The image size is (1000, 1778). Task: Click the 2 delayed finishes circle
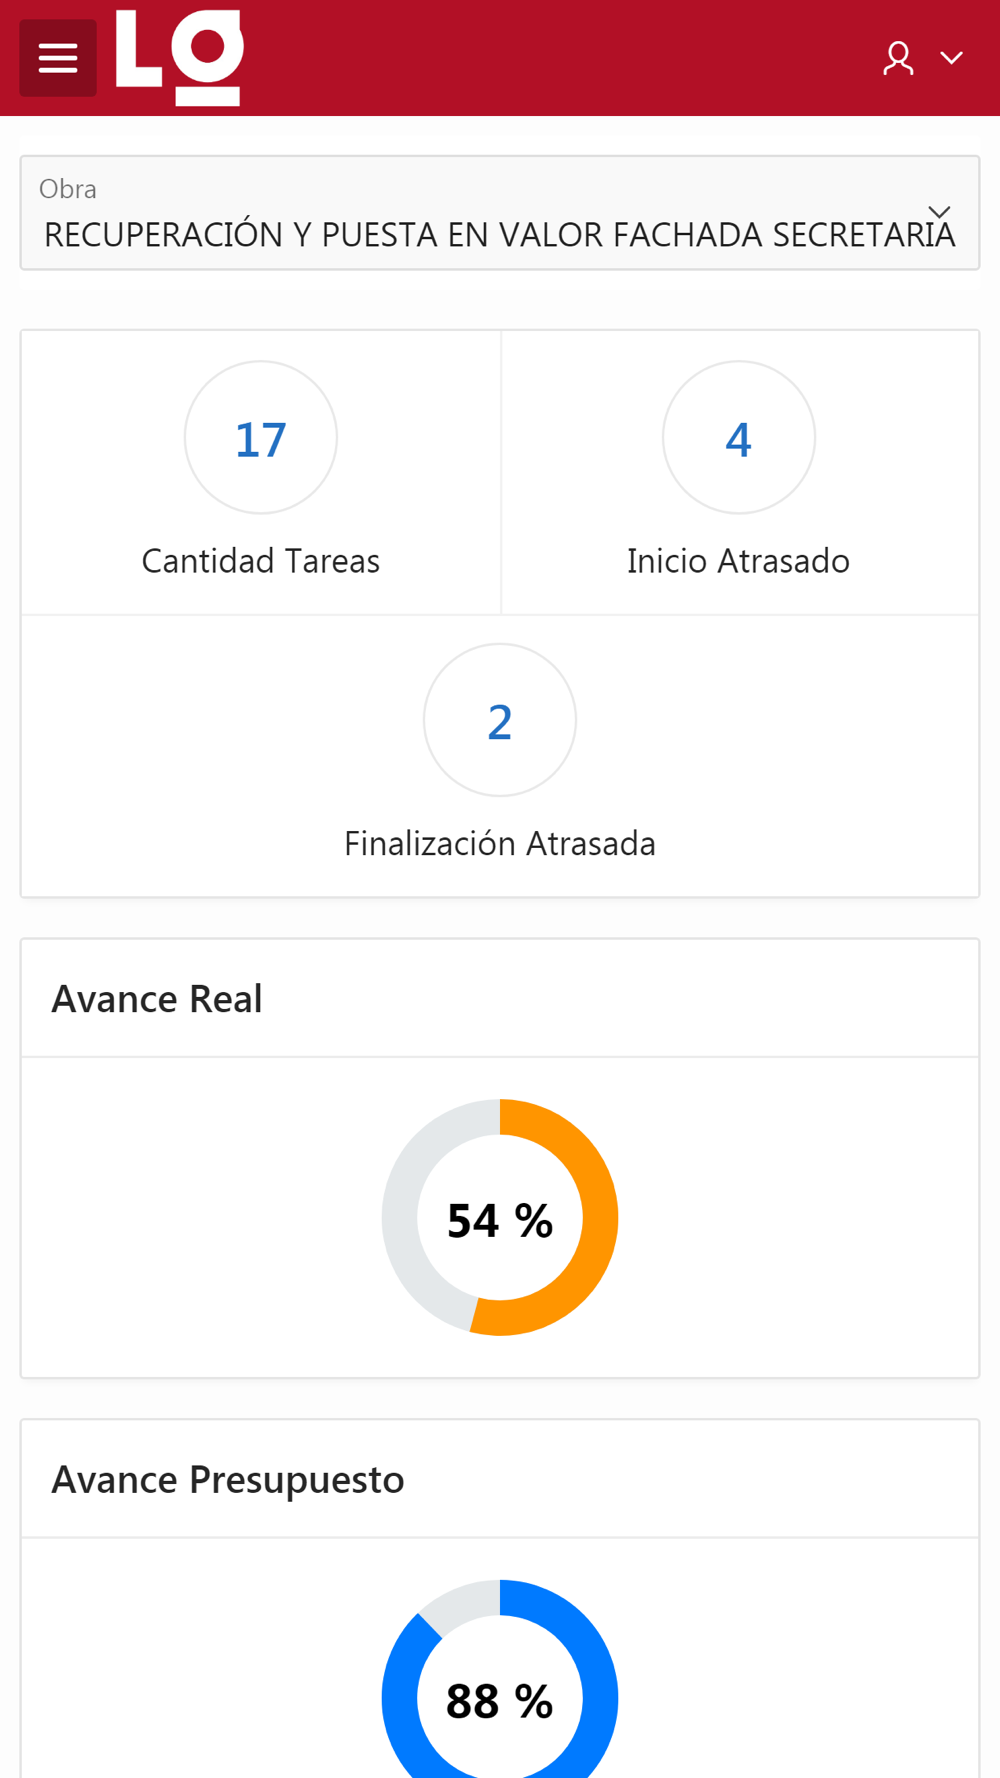pos(500,720)
